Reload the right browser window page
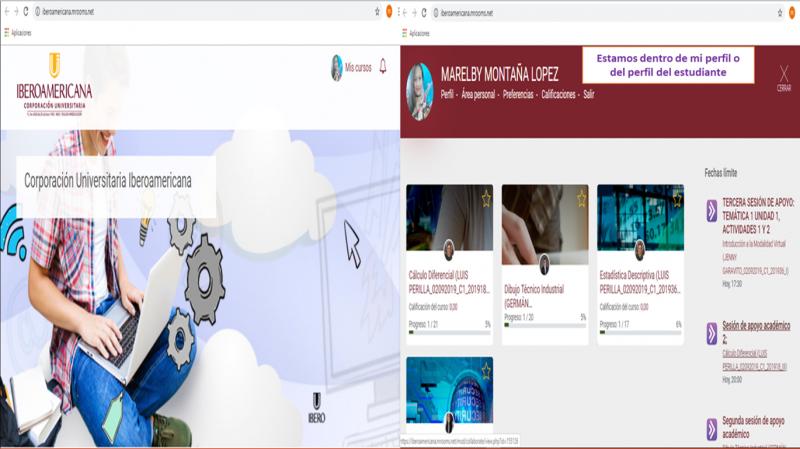This screenshot has height=449, width=800. (x=423, y=13)
